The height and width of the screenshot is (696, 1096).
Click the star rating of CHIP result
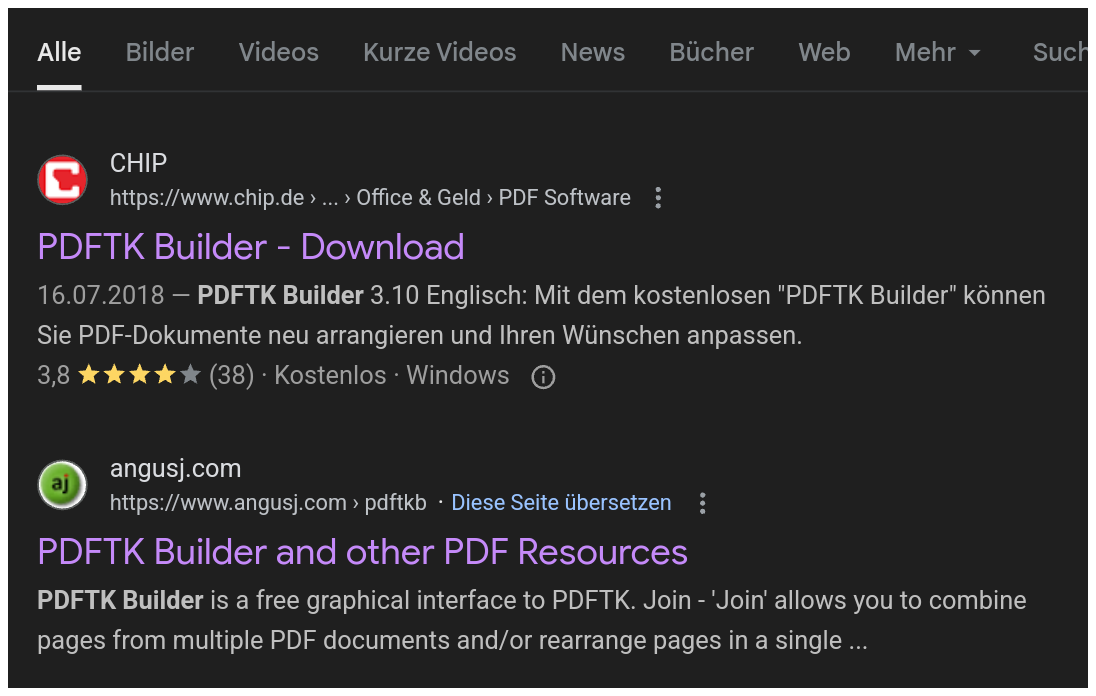139,375
